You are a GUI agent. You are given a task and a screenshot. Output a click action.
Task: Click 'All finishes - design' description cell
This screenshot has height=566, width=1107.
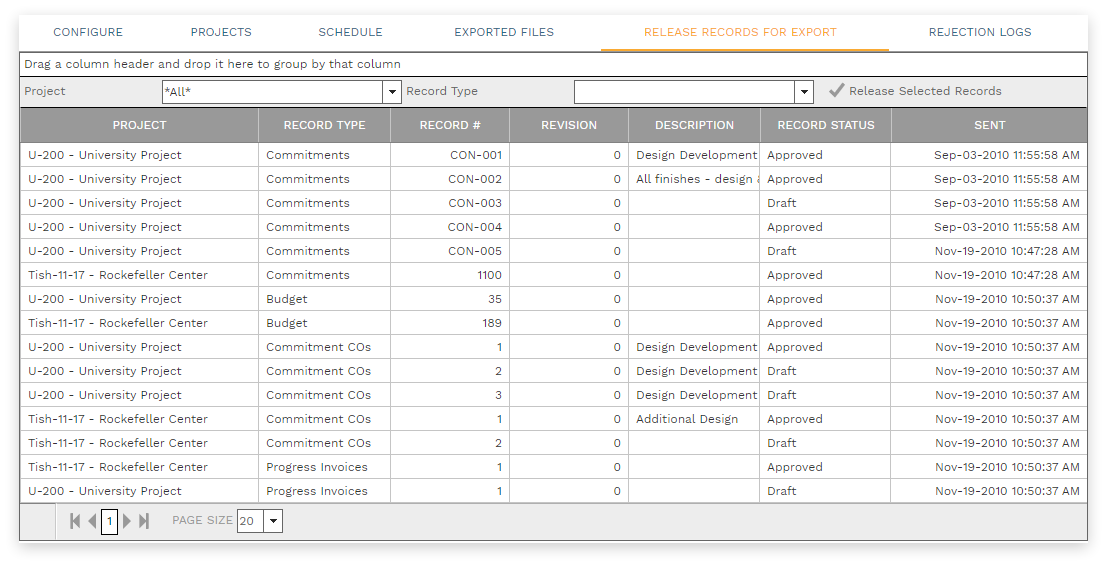(x=694, y=179)
